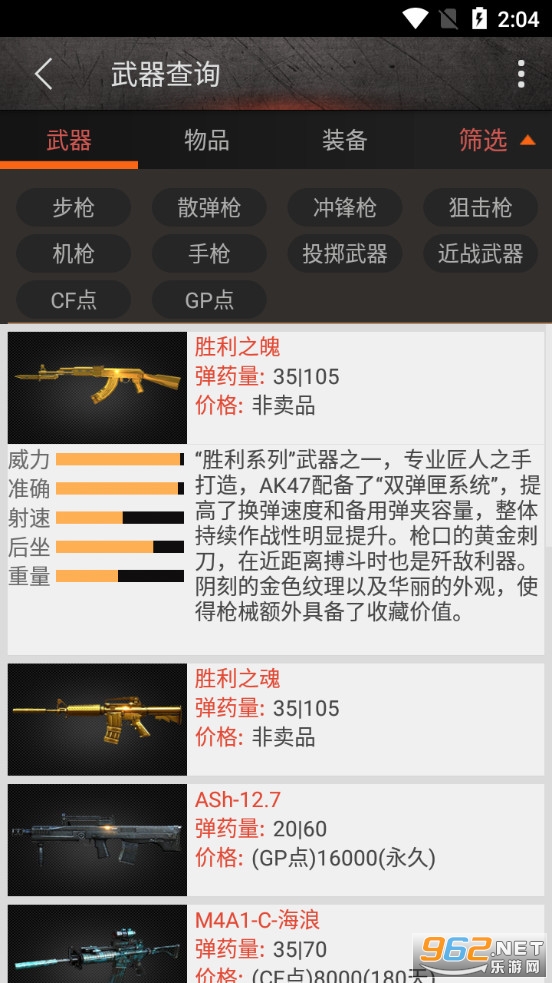The image size is (552, 983).
Task: Click the orange filter arrow
Action: (x=528, y=140)
